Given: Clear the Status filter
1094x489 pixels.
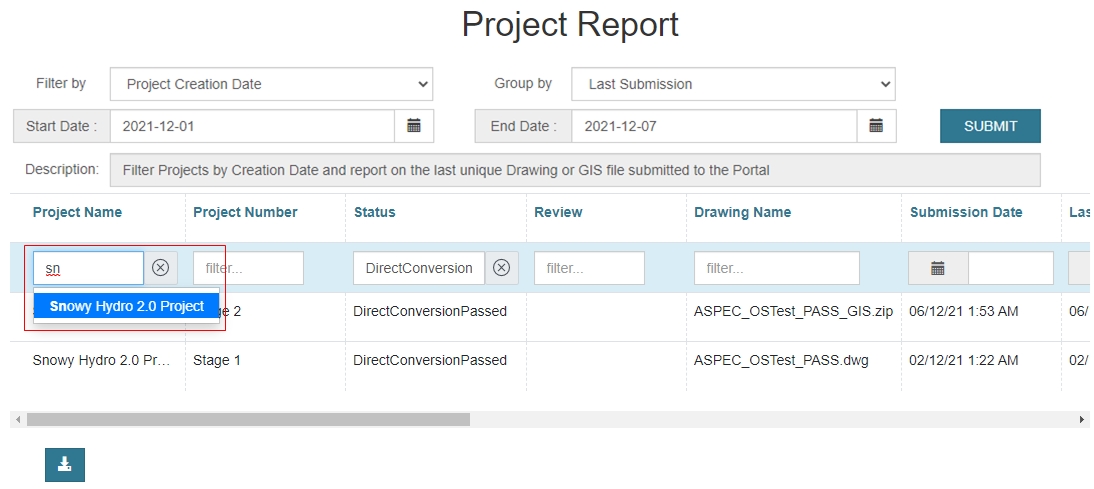Looking at the screenshot, I should [502, 268].
